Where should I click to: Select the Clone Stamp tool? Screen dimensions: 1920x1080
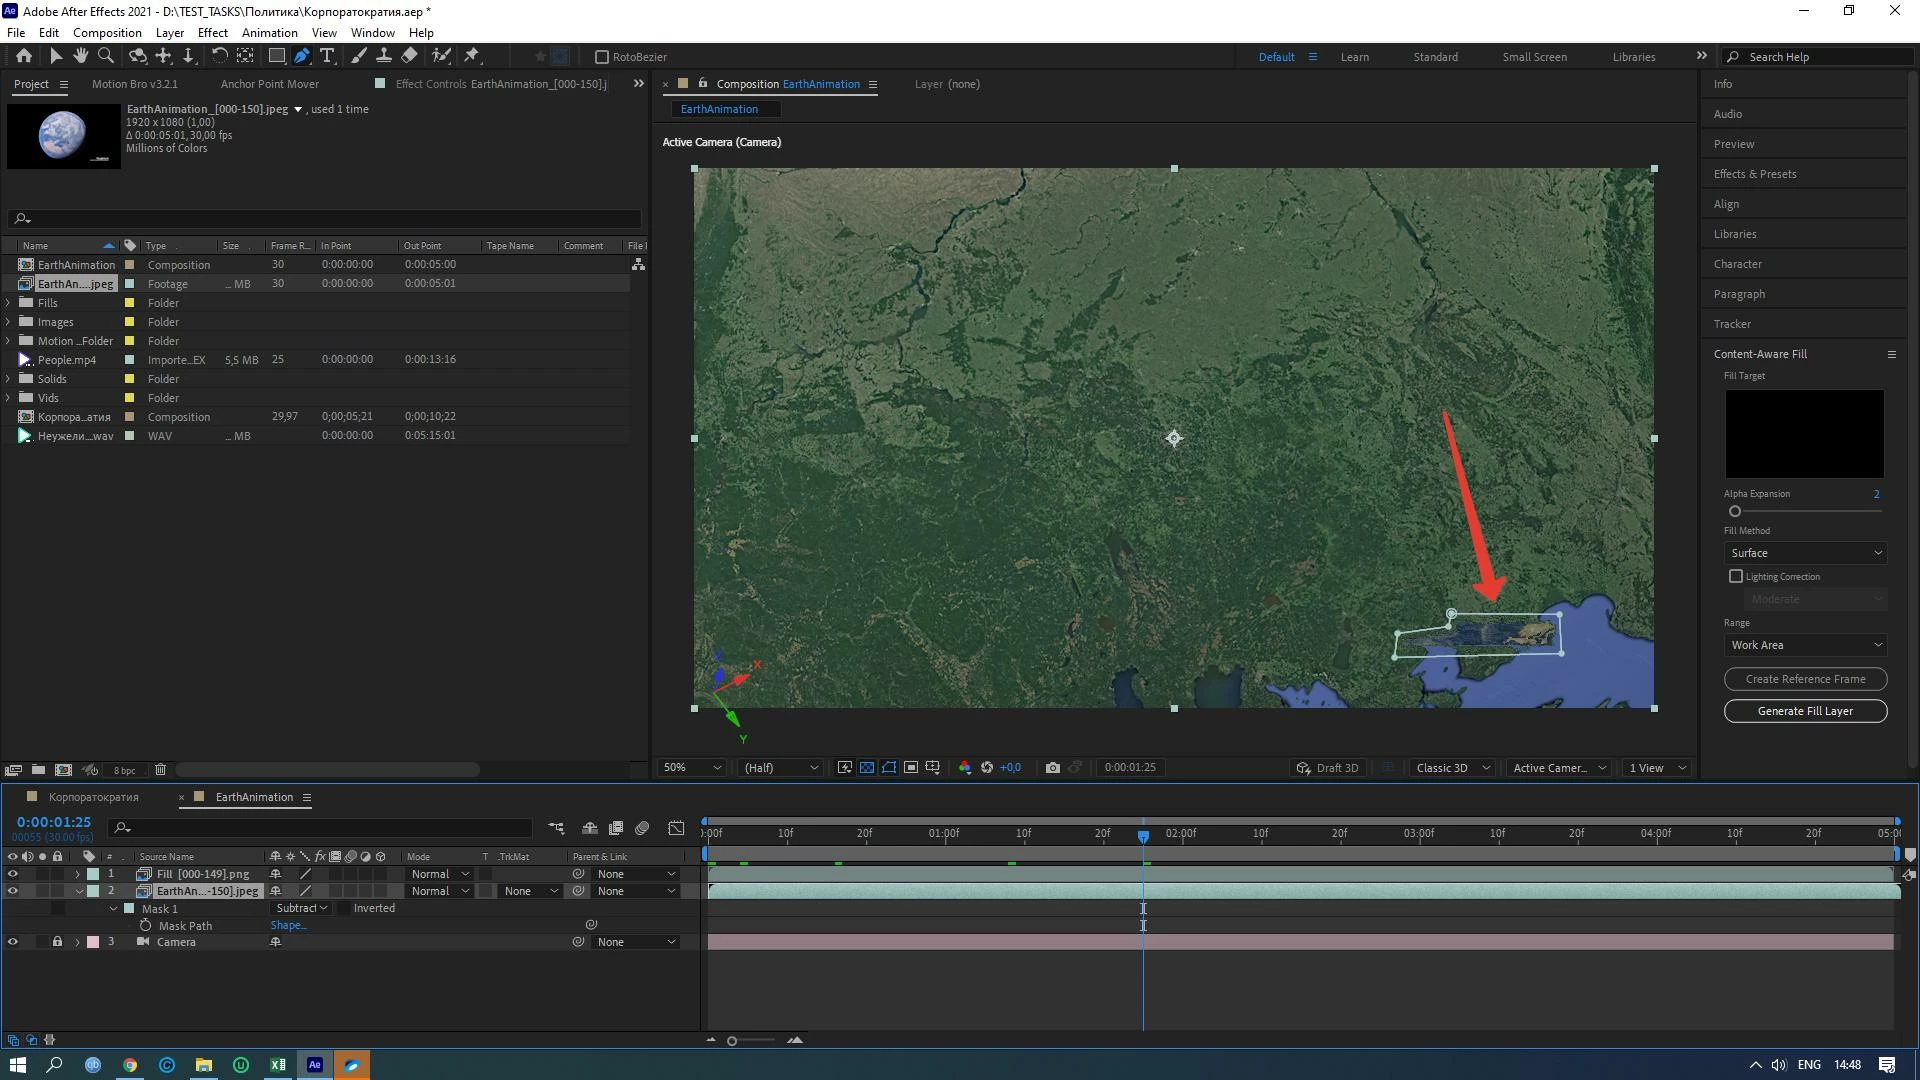tap(383, 56)
